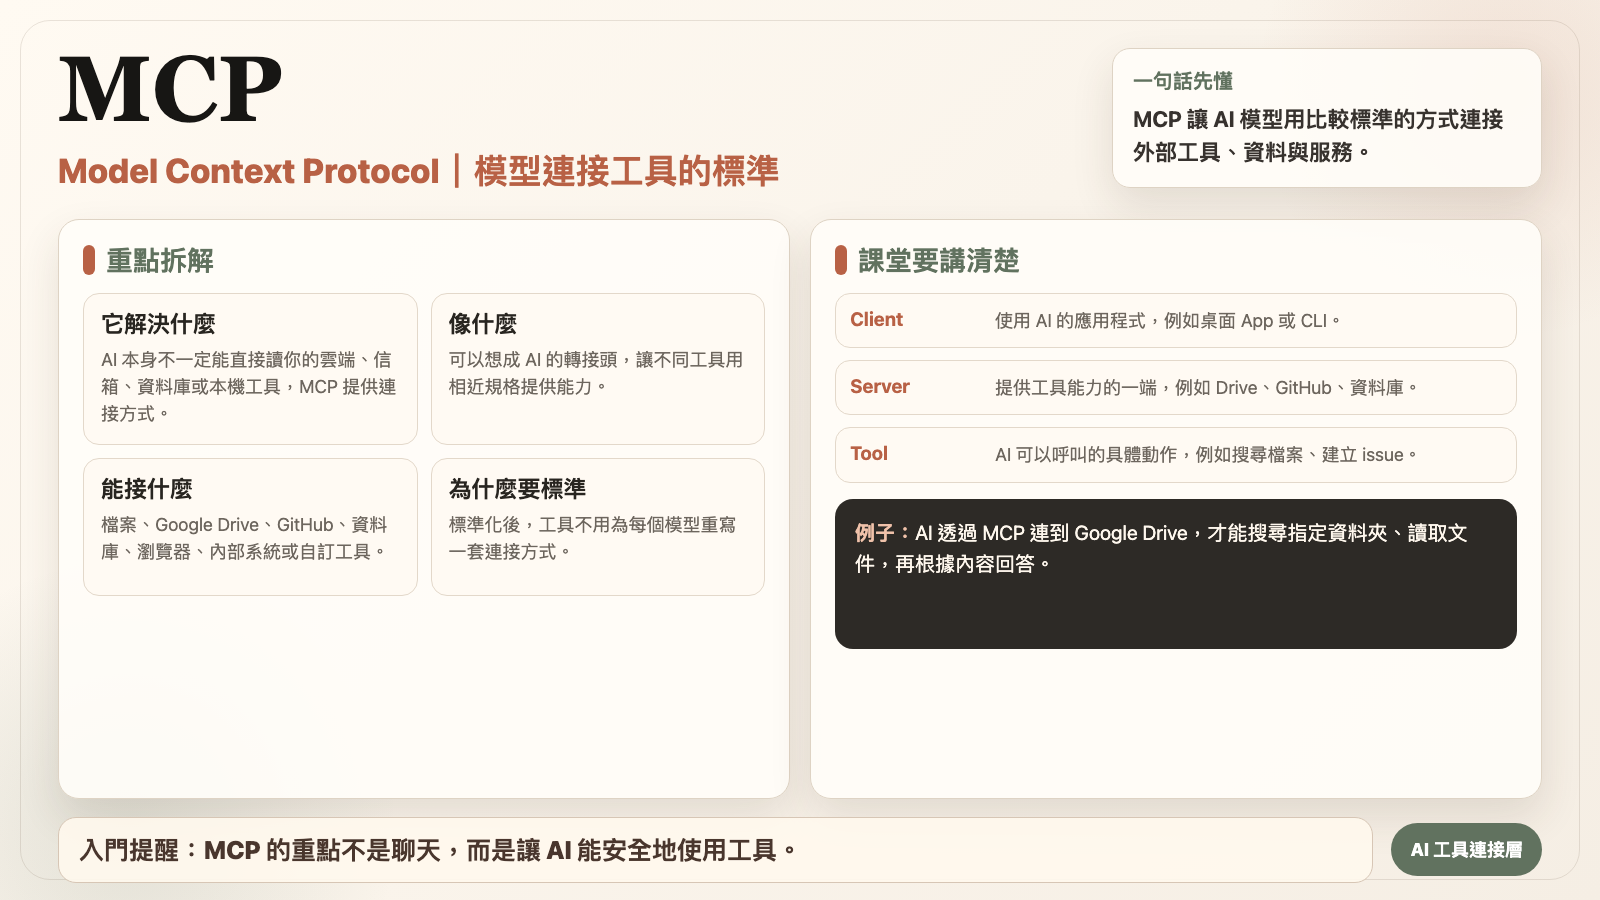Select the Server definition 提供工具能力的一端
Image resolution: width=1600 pixels, height=900 pixels.
[1206, 388]
